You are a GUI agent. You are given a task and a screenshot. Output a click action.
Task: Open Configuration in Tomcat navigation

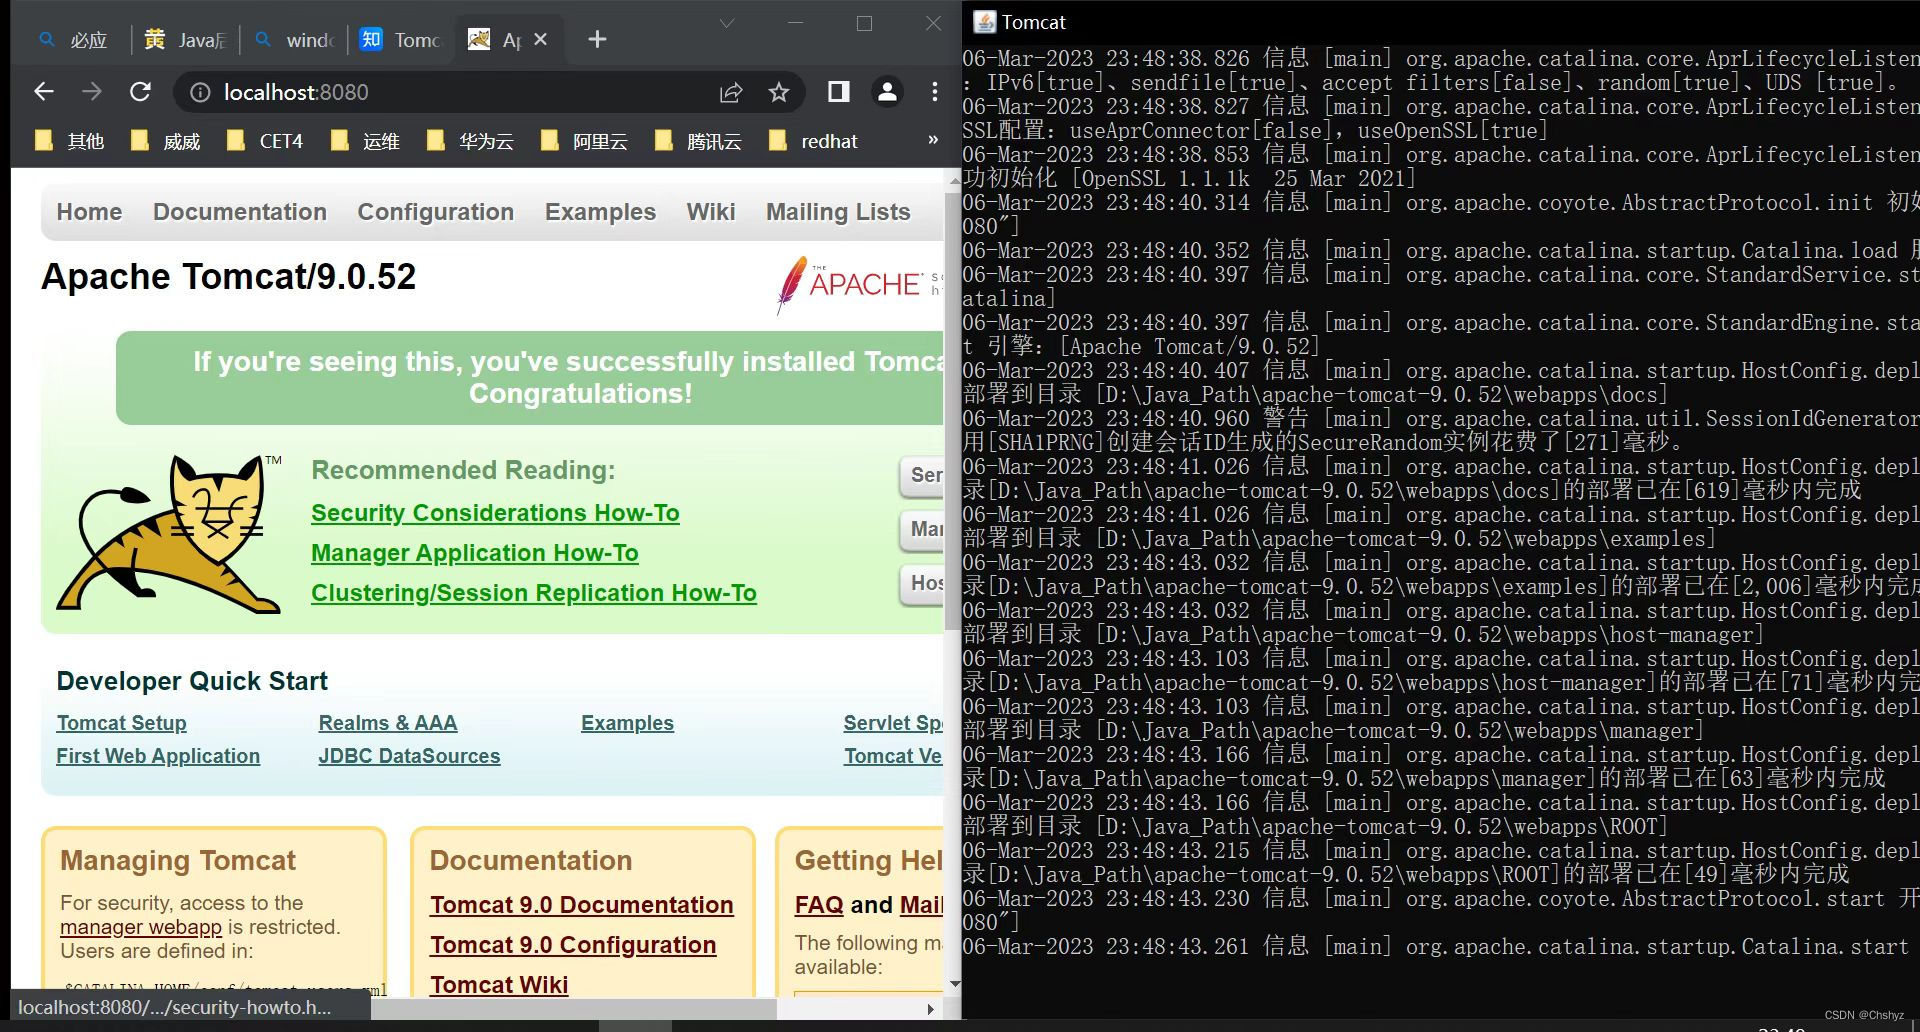436,212
